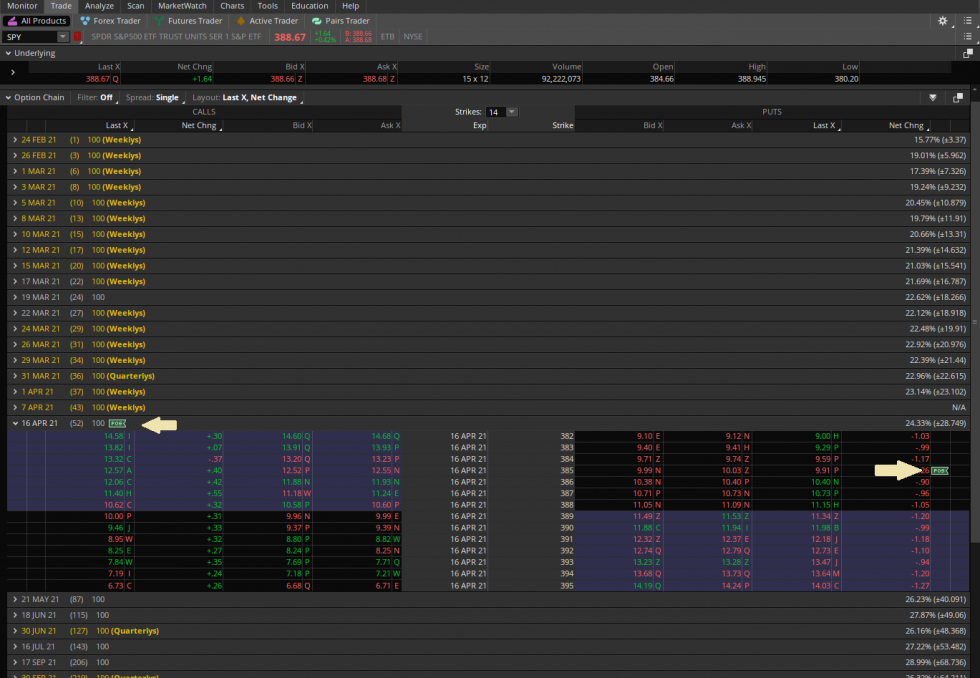Viewport: 980px width, 678px height.
Task: Collapse the Underlying section
Action: [8, 53]
